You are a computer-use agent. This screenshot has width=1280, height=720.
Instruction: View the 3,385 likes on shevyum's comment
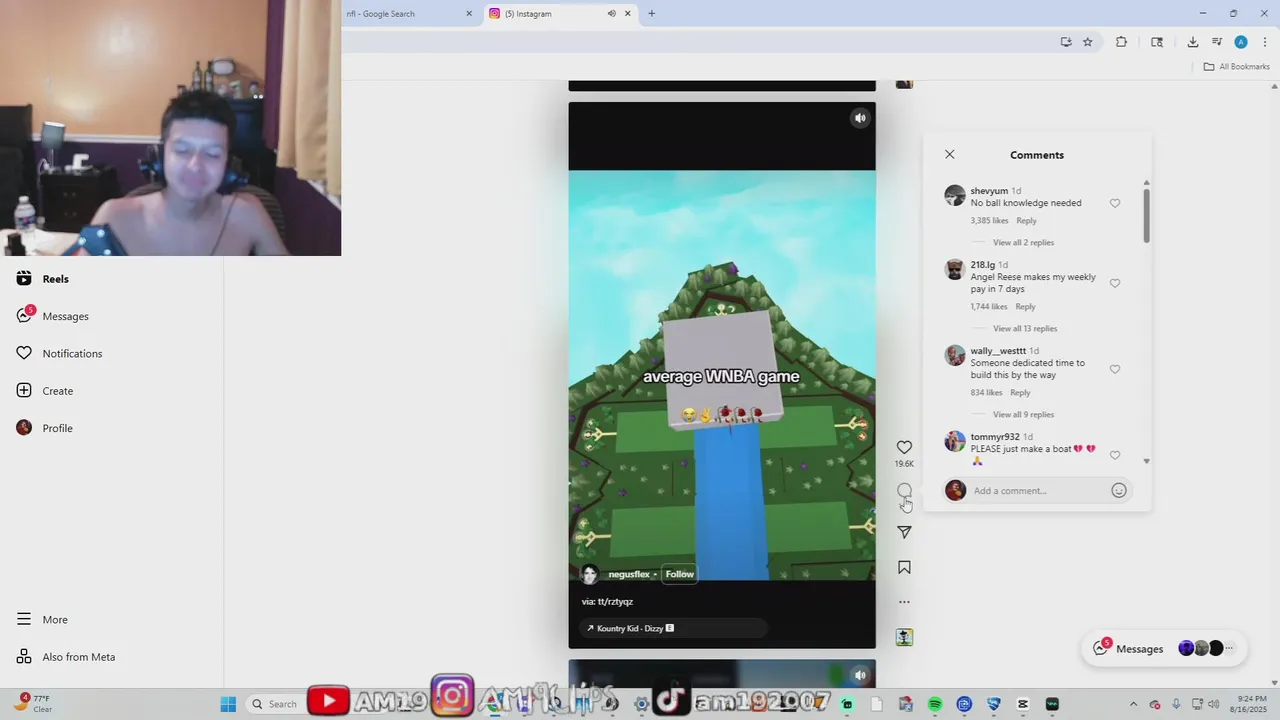(x=989, y=221)
